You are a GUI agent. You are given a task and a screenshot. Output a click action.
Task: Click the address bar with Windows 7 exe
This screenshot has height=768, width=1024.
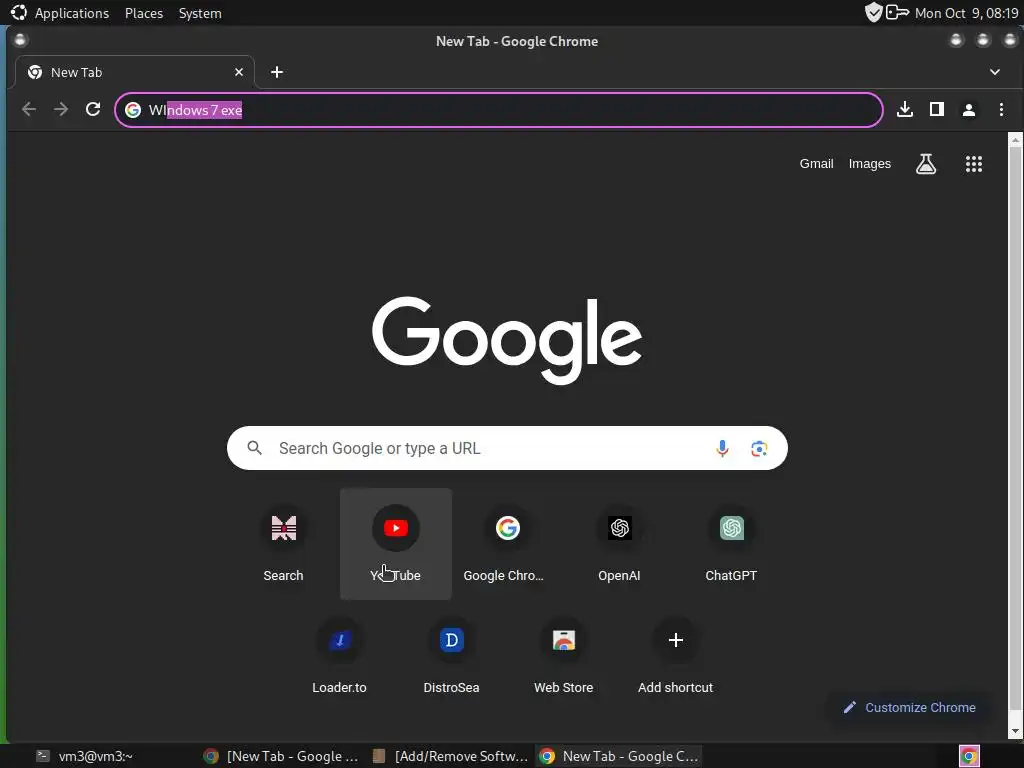(x=498, y=110)
